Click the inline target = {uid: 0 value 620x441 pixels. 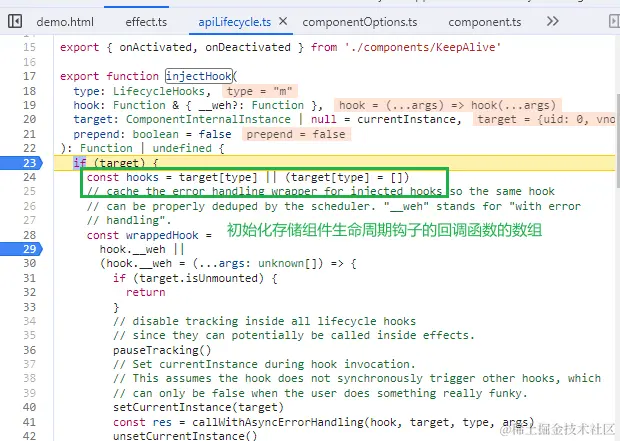tap(546, 119)
